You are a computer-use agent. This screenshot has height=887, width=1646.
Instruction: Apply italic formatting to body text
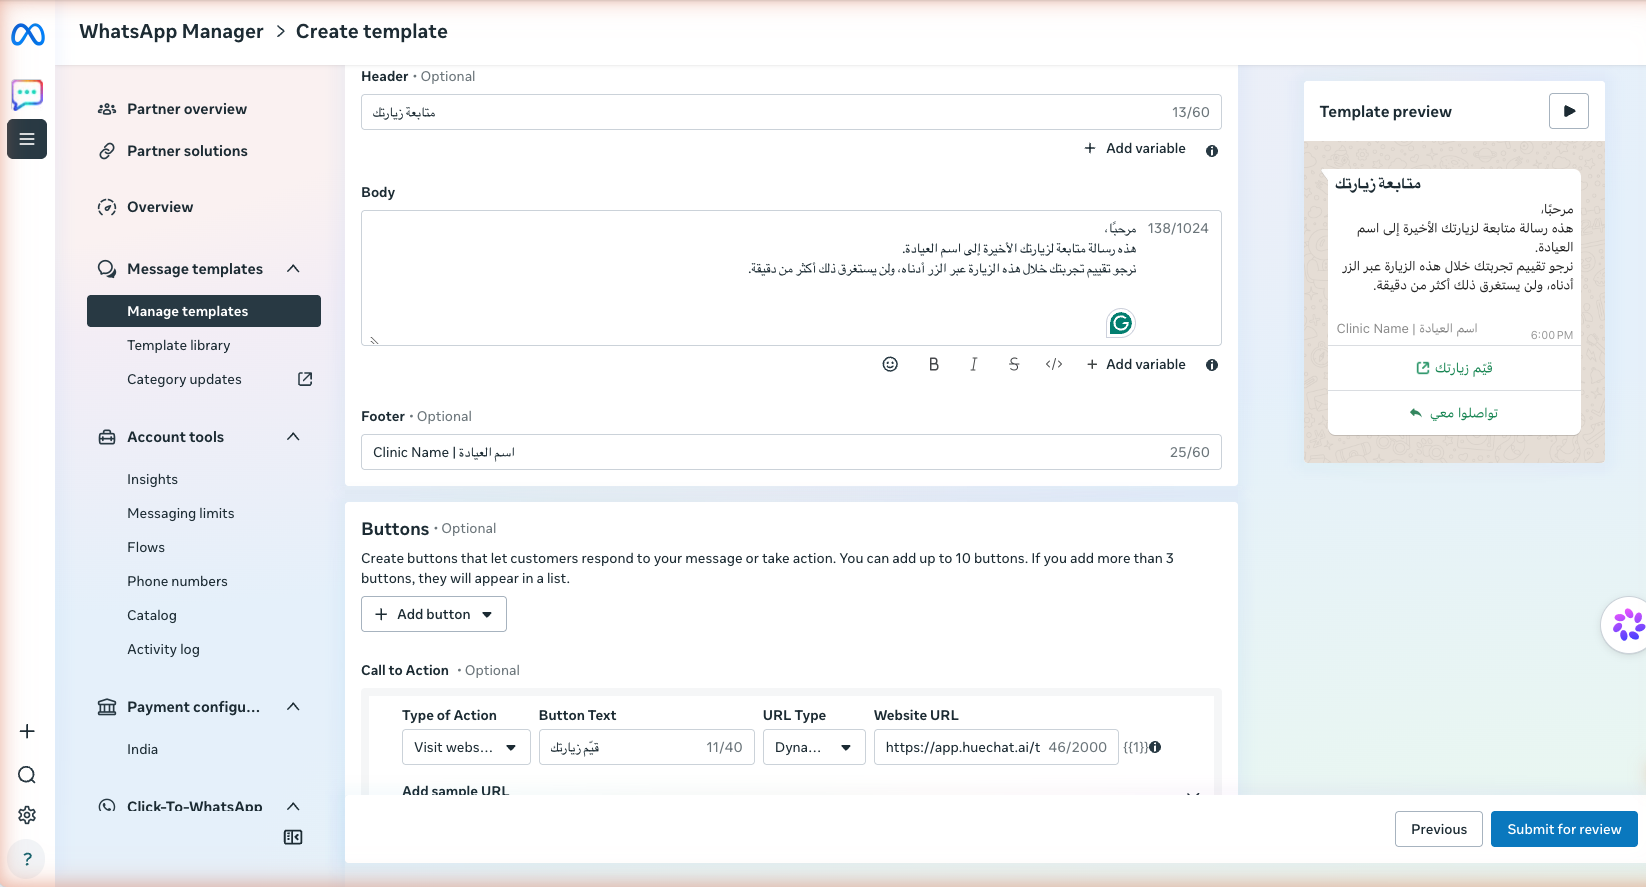[974, 364]
